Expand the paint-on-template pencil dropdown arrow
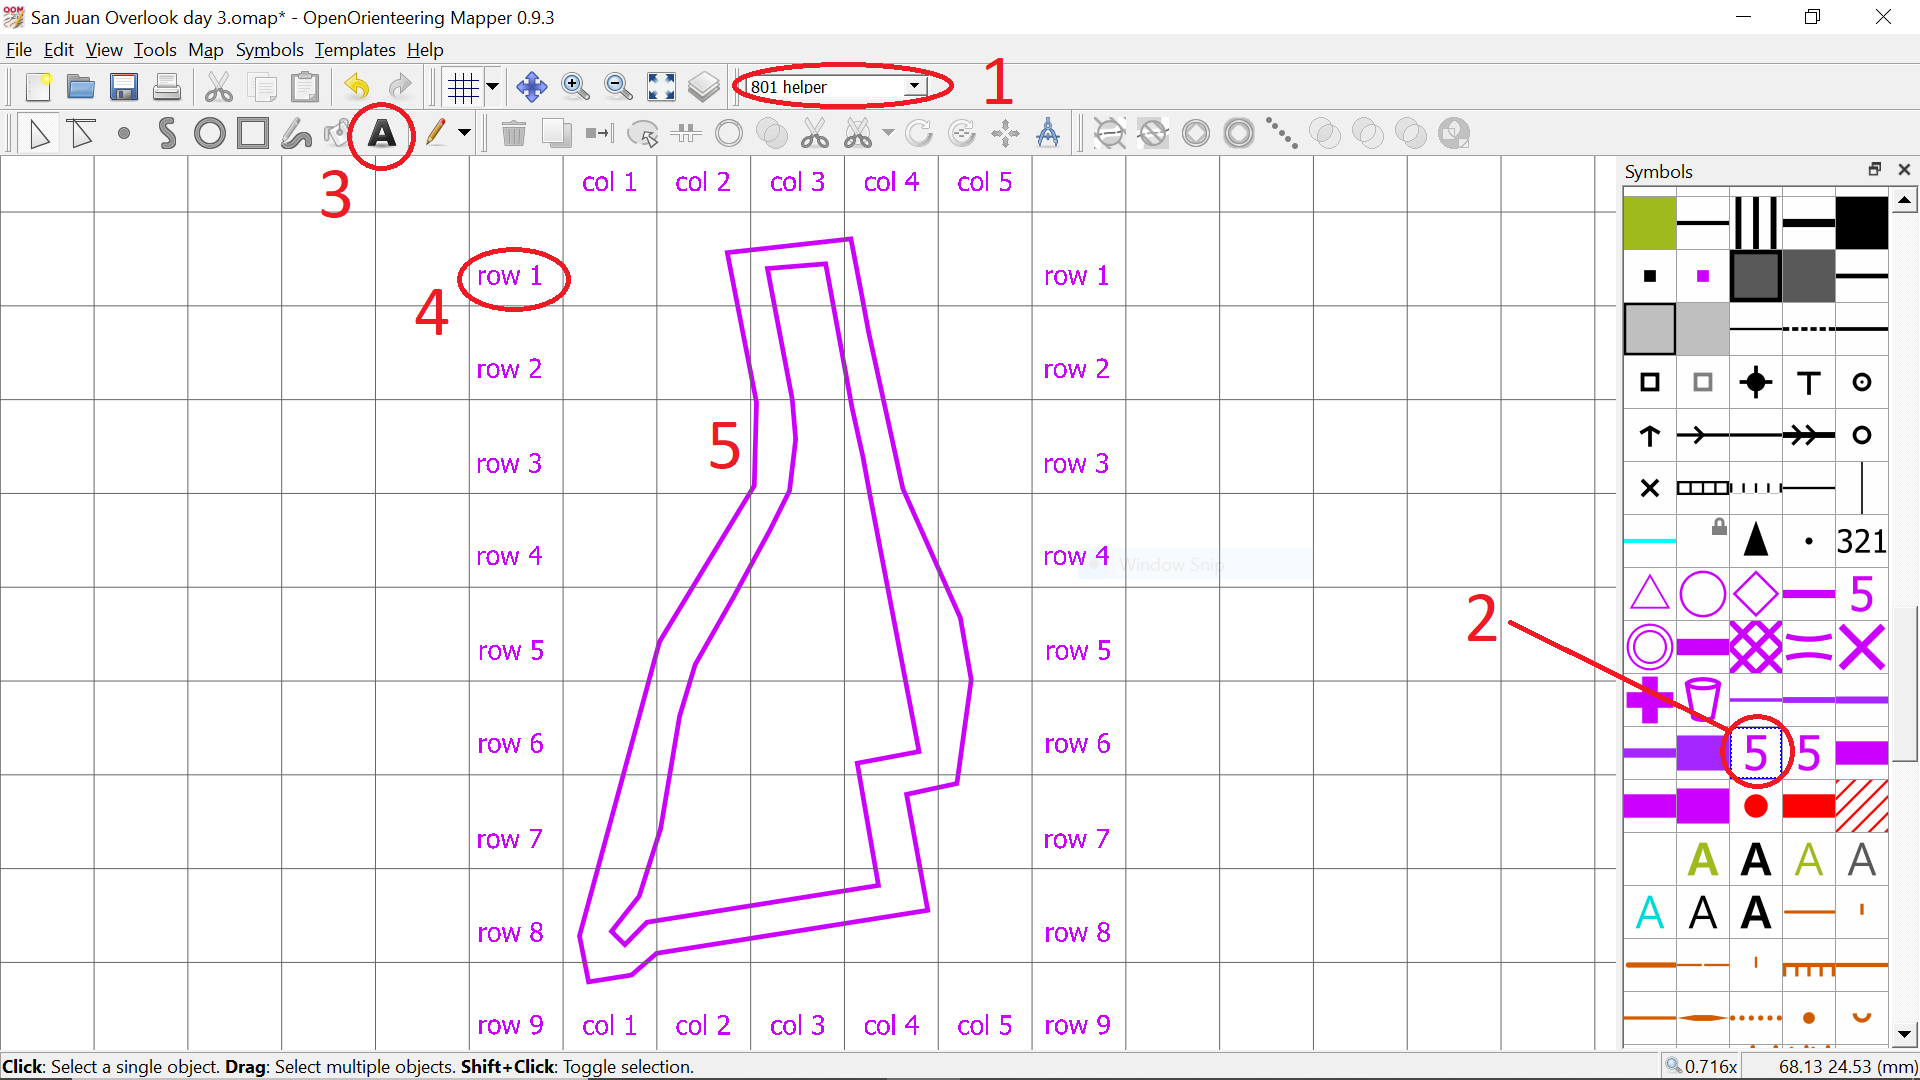Viewport: 1920px width, 1080px height. coord(464,133)
